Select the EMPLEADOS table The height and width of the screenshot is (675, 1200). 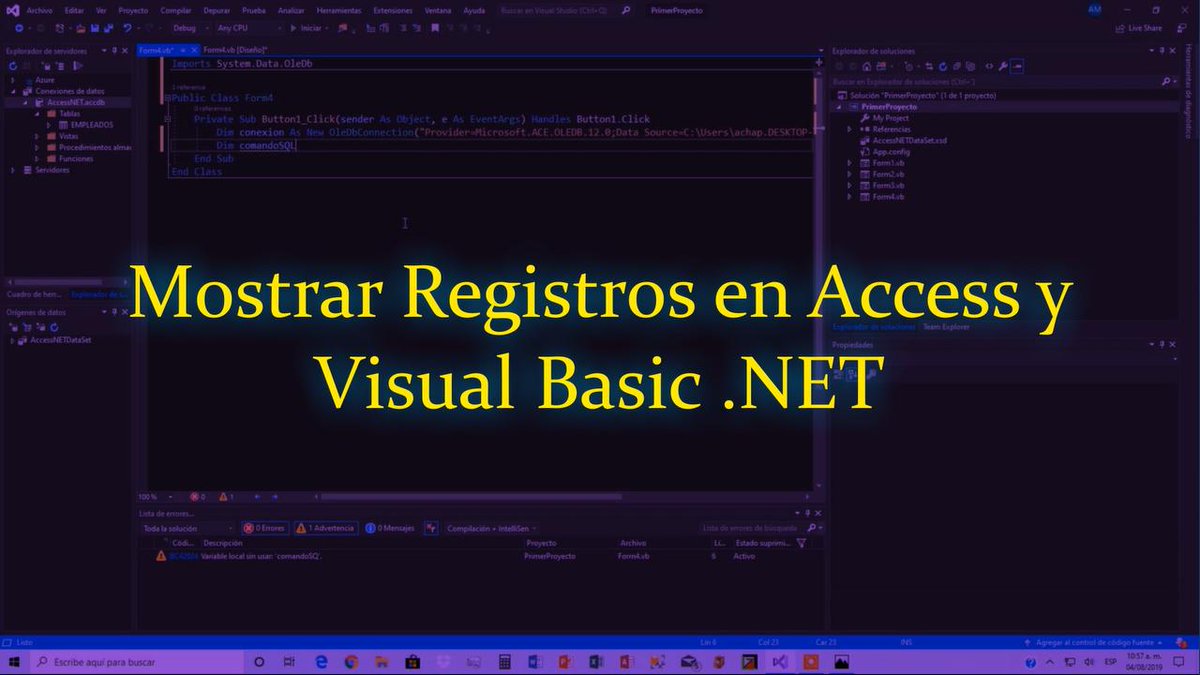(x=91, y=125)
